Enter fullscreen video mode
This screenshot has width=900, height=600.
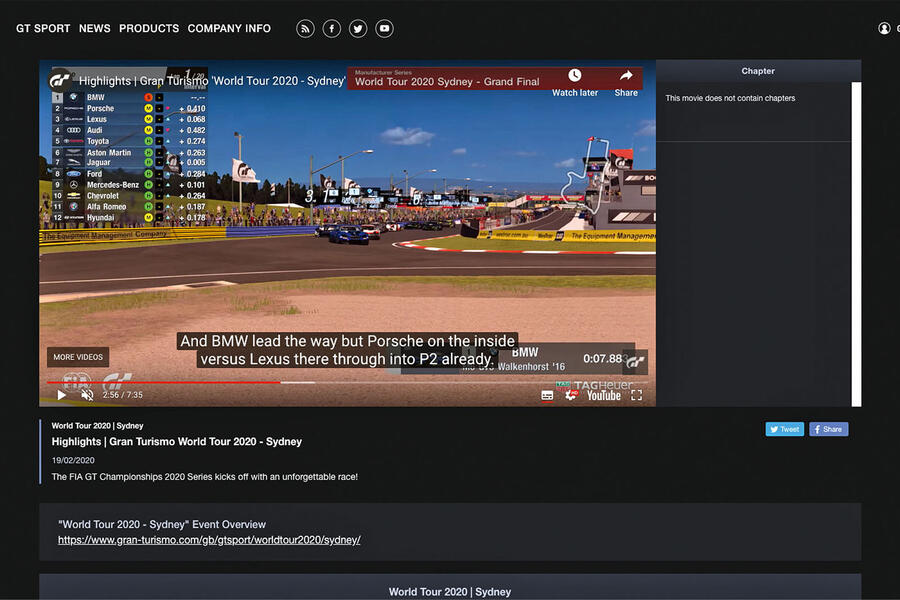[x=636, y=395]
